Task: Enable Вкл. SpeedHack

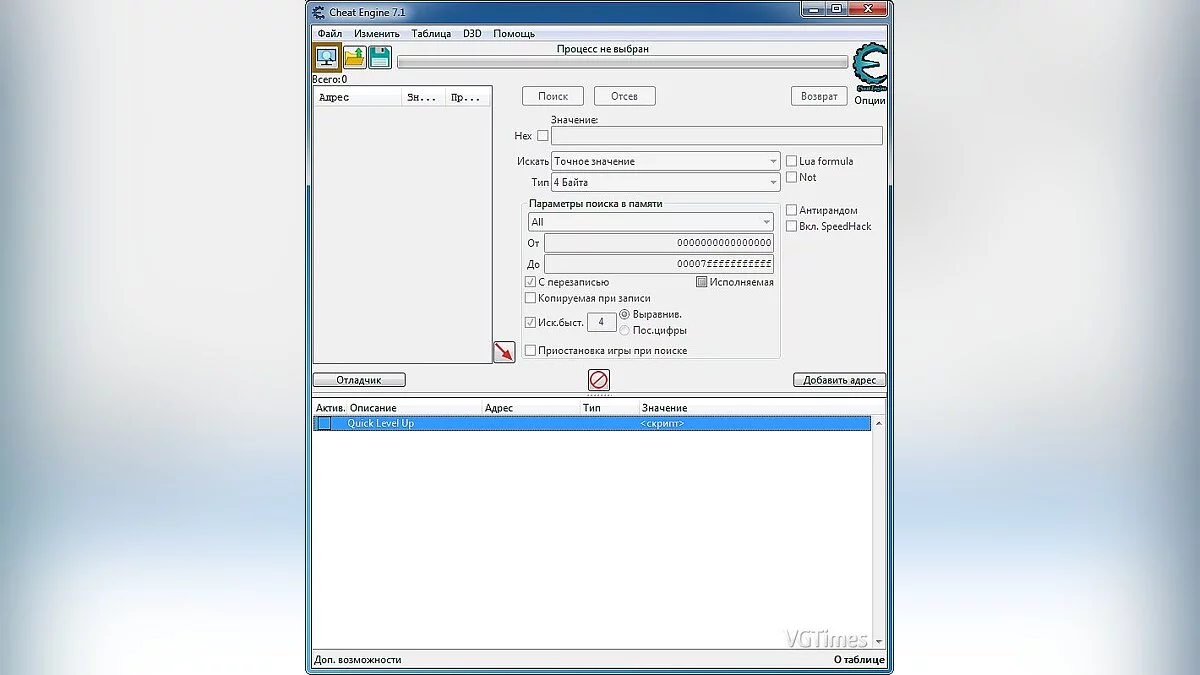Action: pos(790,226)
